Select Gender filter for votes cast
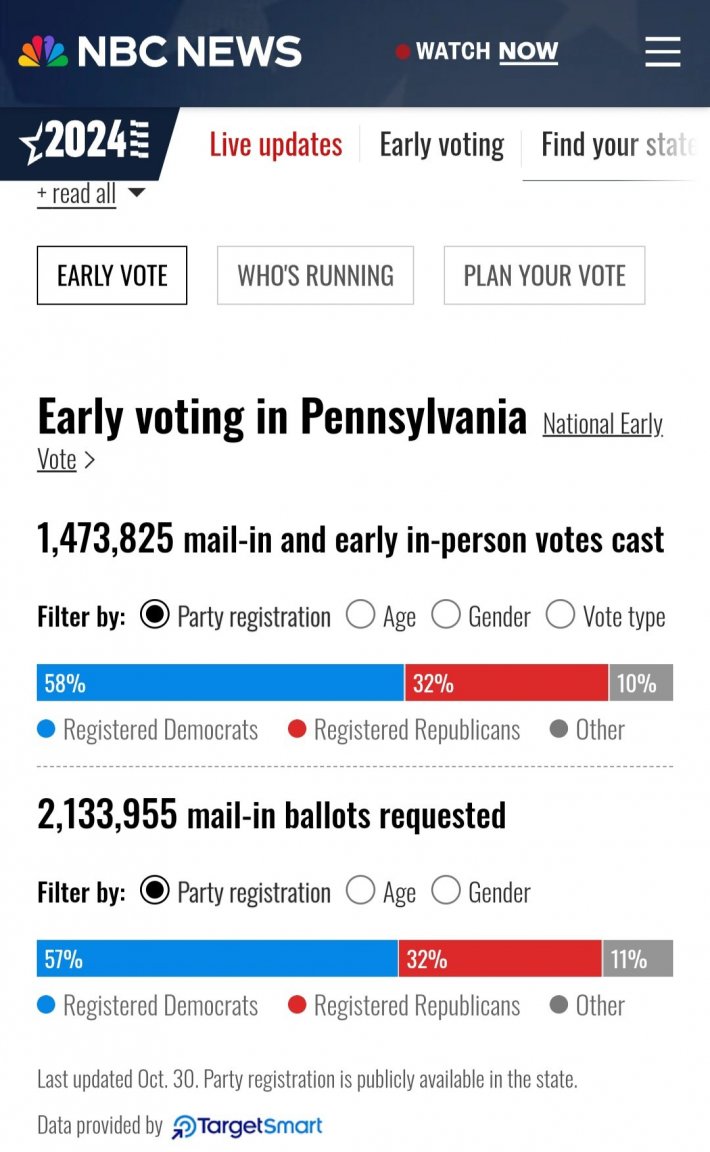The height and width of the screenshot is (1152, 710). [445, 614]
